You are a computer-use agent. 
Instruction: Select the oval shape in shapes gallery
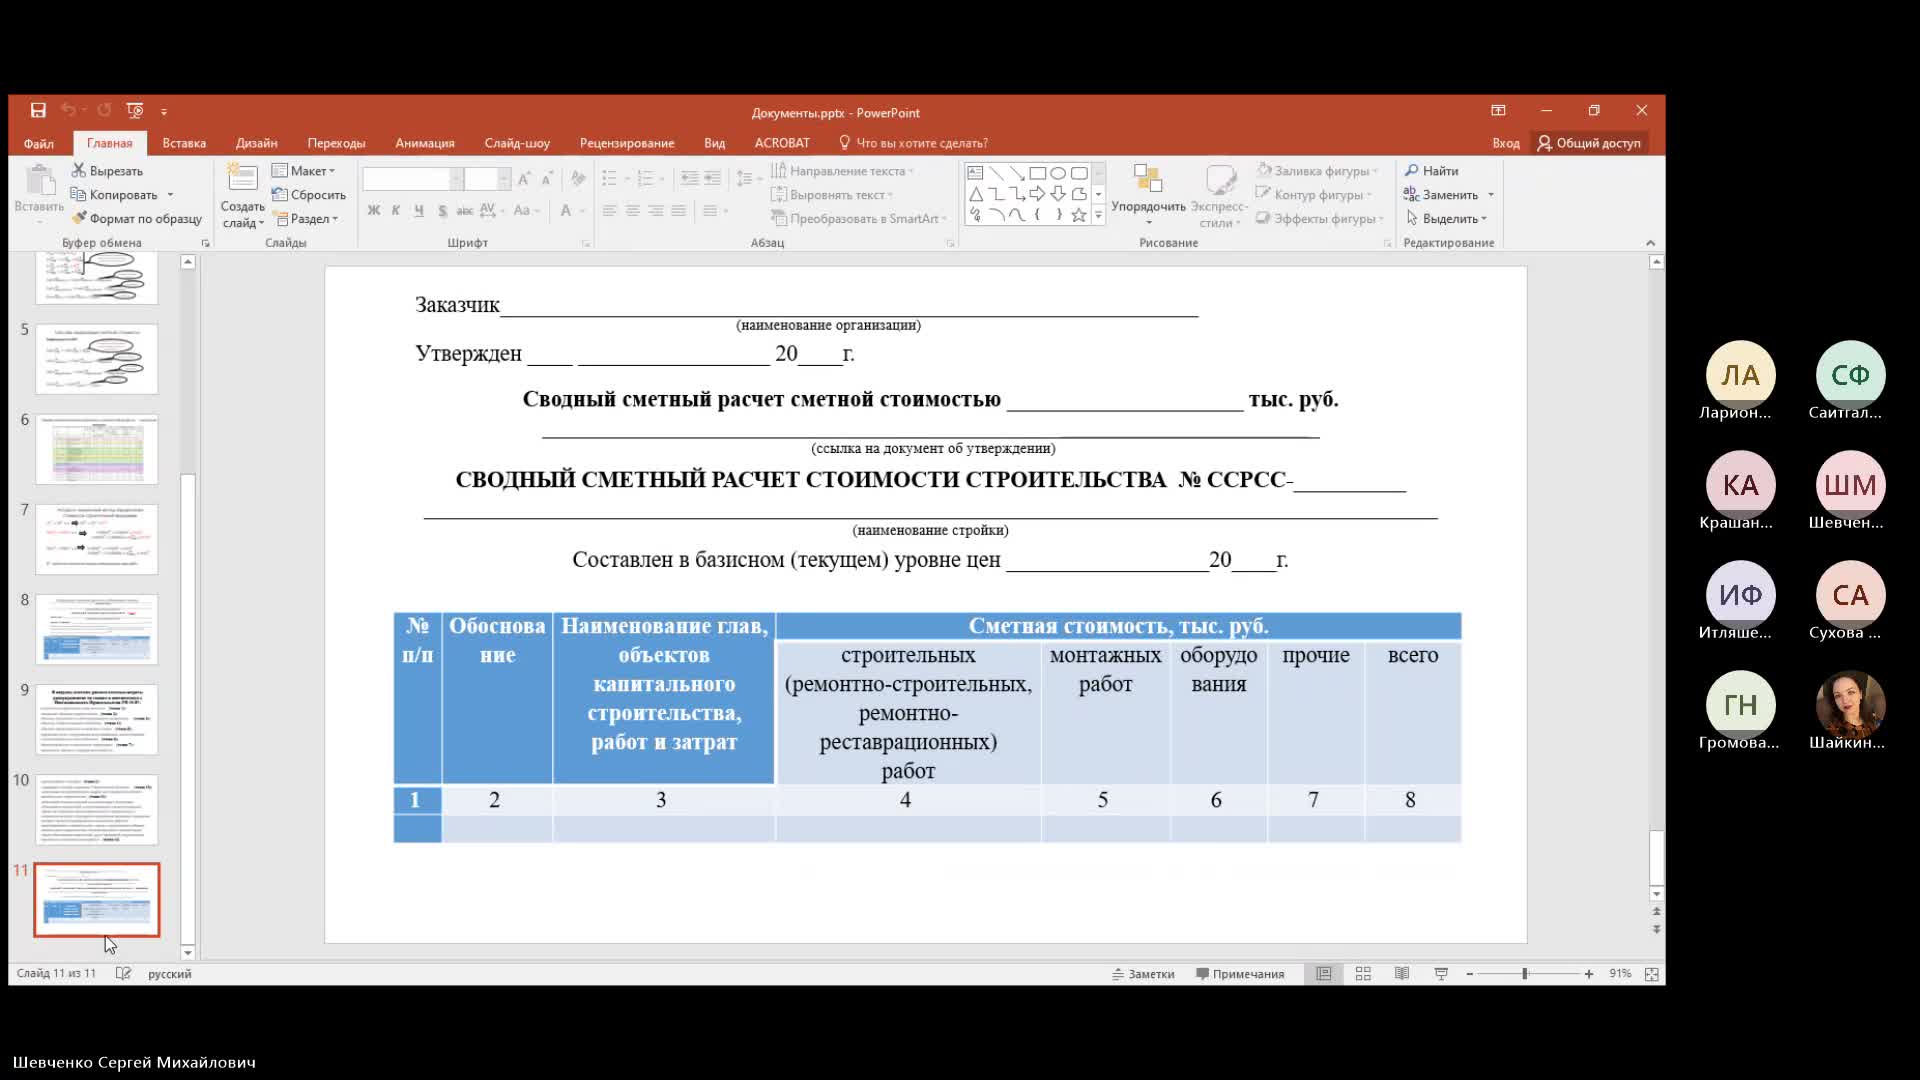coord(1058,173)
